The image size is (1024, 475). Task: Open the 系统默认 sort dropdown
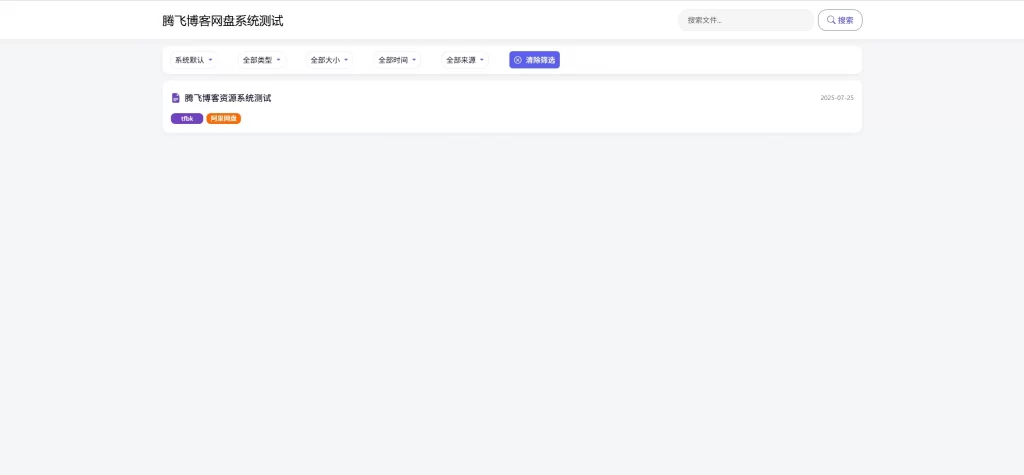[193, 60]
